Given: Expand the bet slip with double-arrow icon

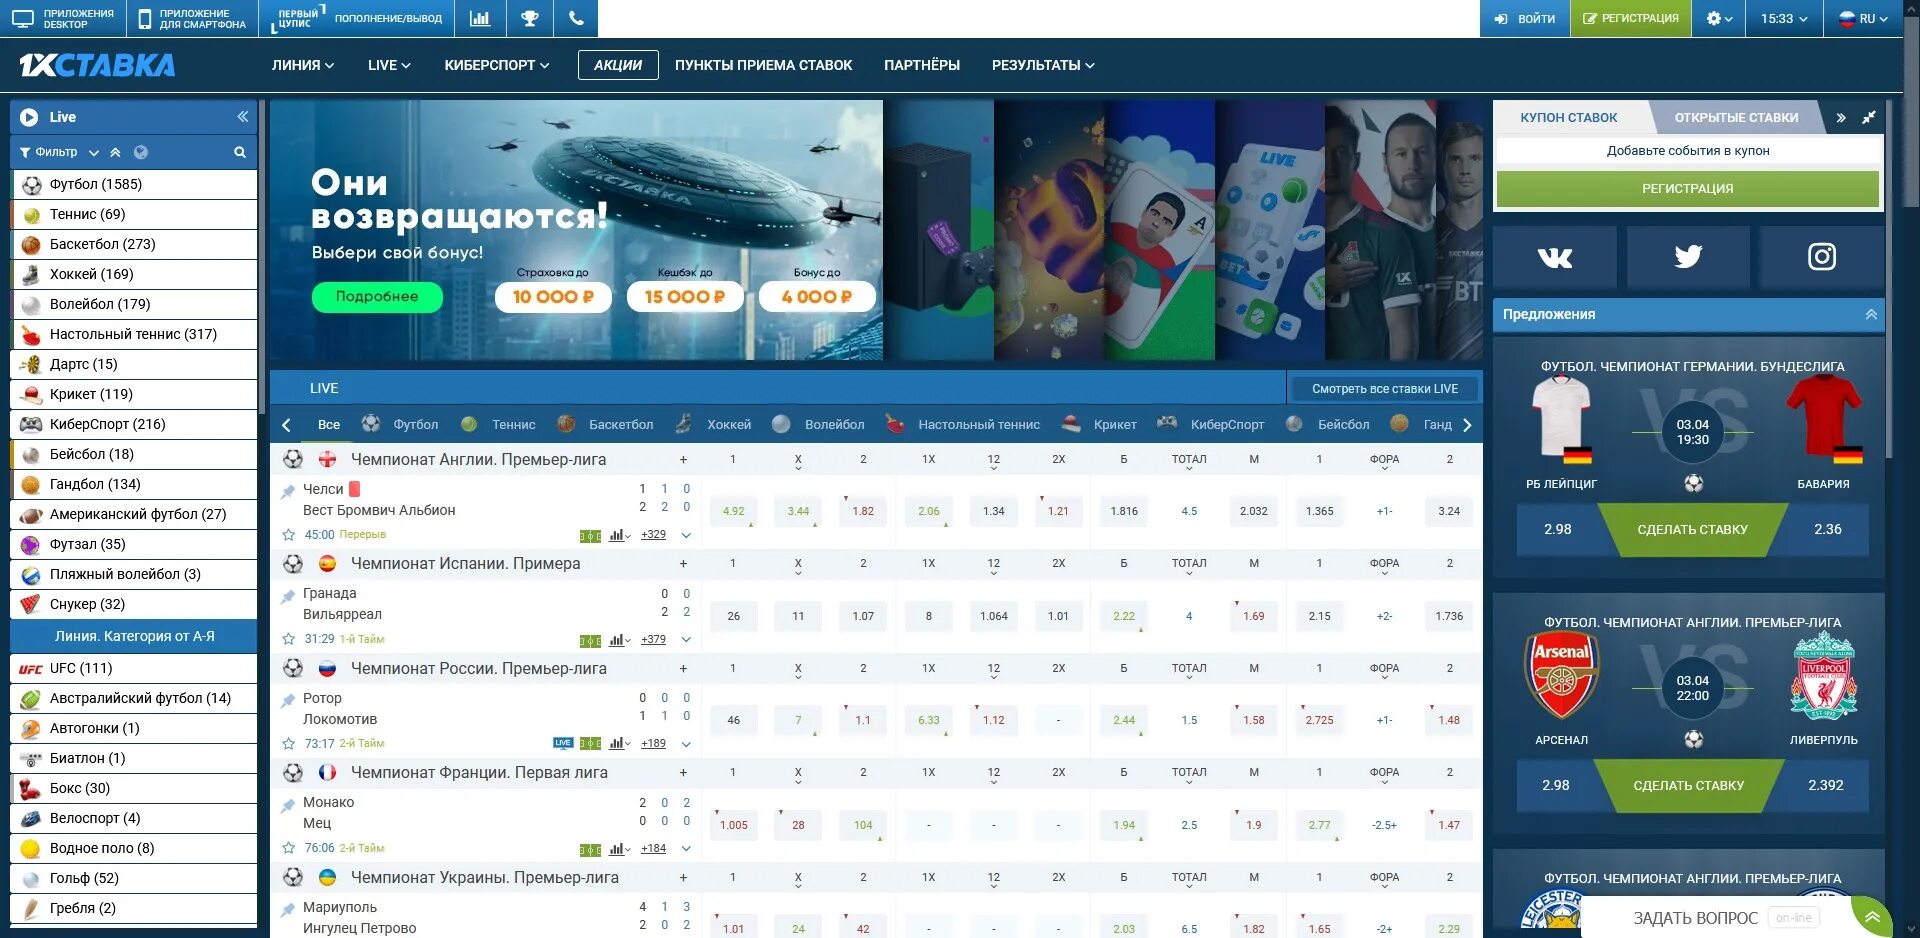Looking at the screenshot, I should [x=1841, y=117].
